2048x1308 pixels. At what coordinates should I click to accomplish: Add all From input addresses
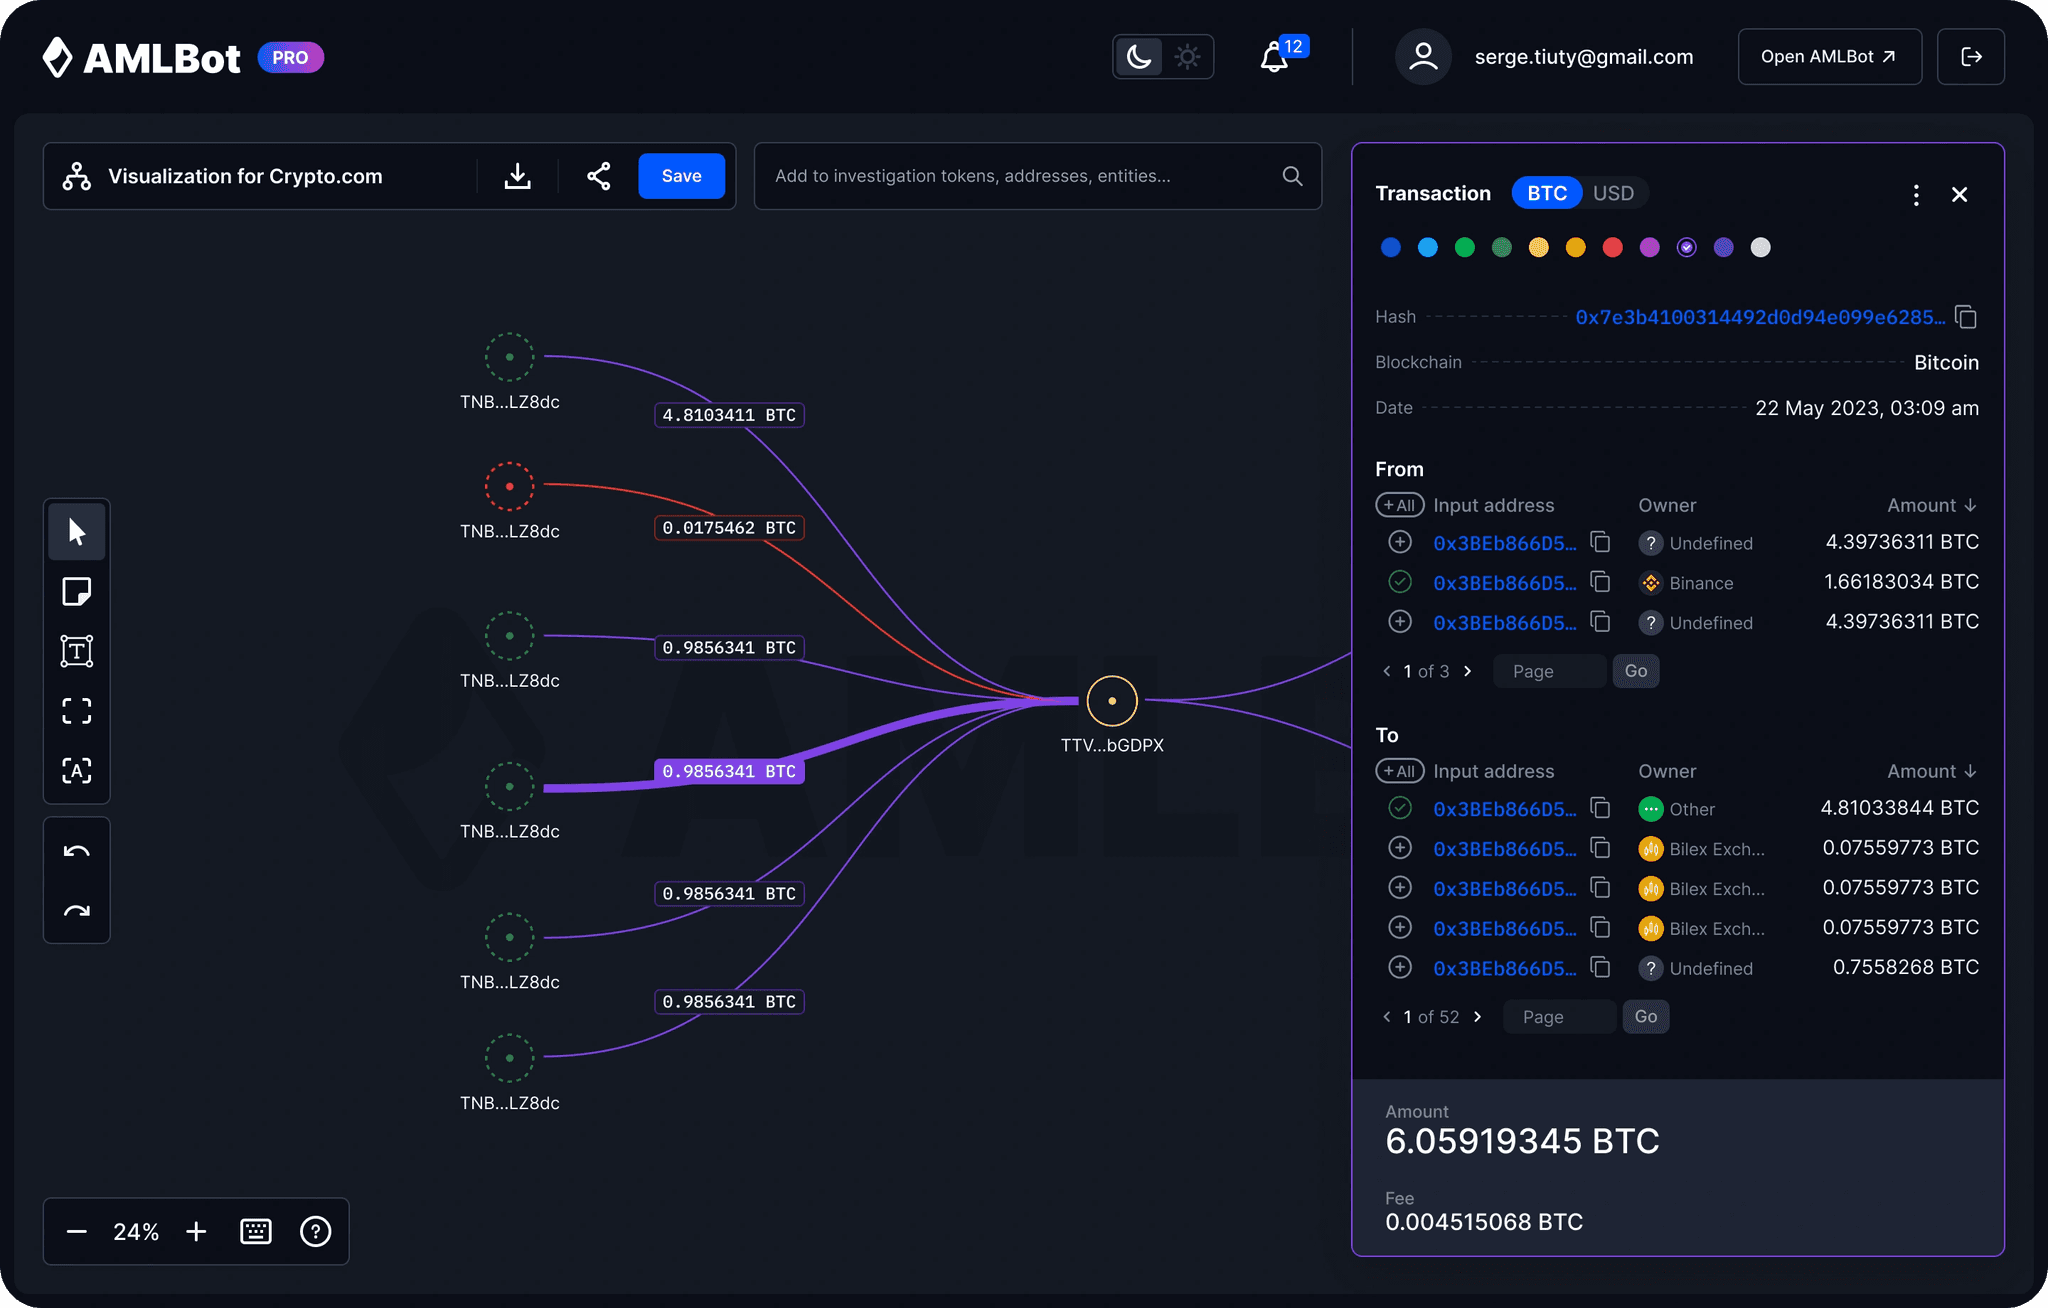(x=1399, y=505)
